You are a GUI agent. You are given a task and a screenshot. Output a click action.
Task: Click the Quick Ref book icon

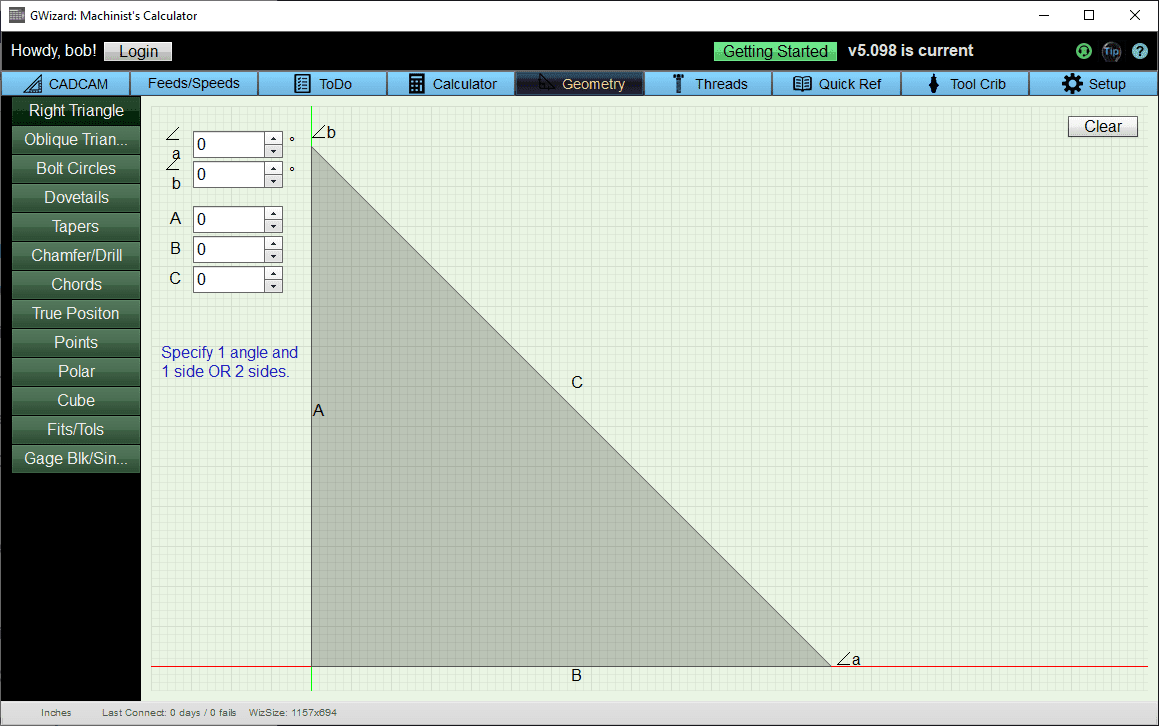pos(801,84)
